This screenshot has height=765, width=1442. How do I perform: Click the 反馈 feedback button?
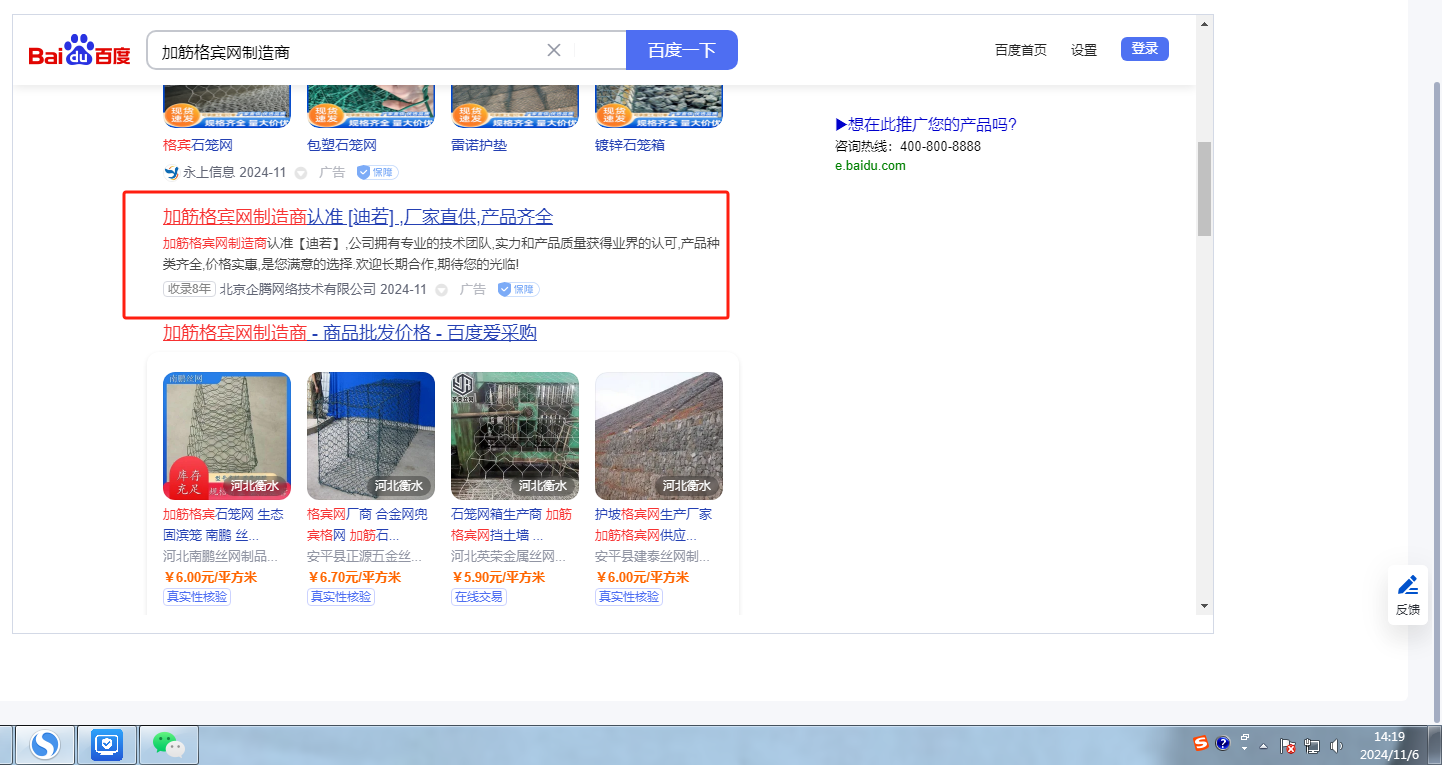click(x=1408, y=595)
